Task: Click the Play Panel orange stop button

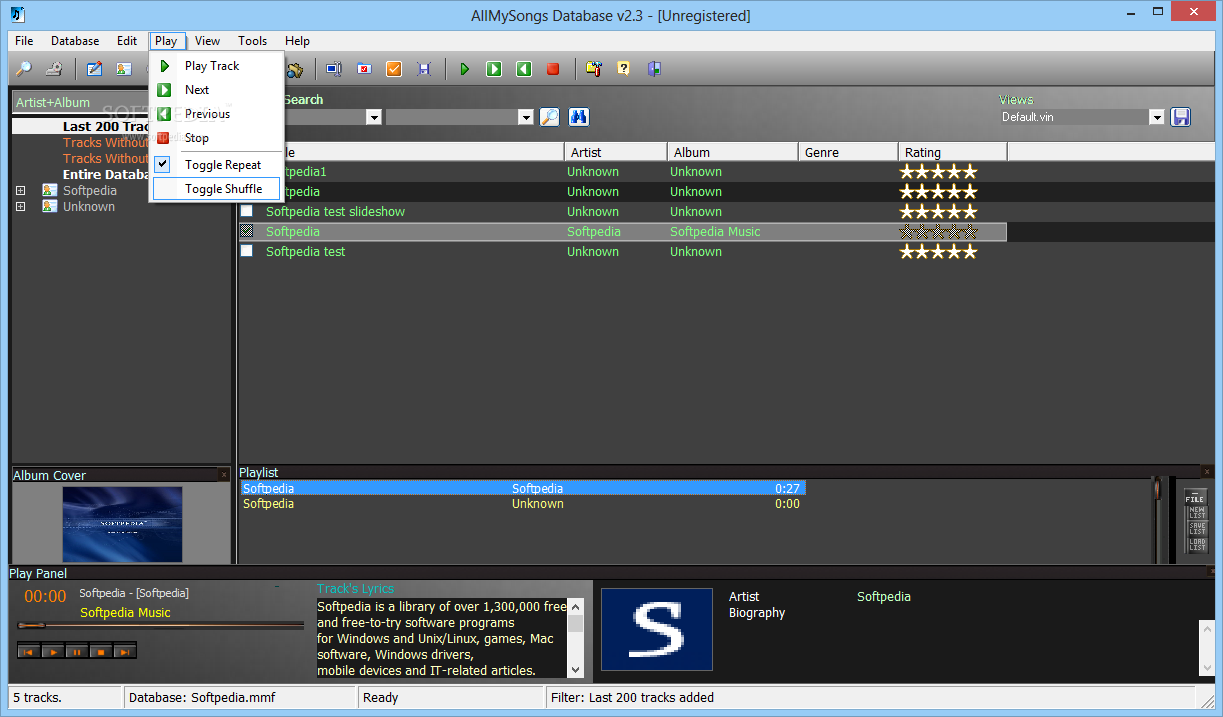Action: click(x=101, y=651)
